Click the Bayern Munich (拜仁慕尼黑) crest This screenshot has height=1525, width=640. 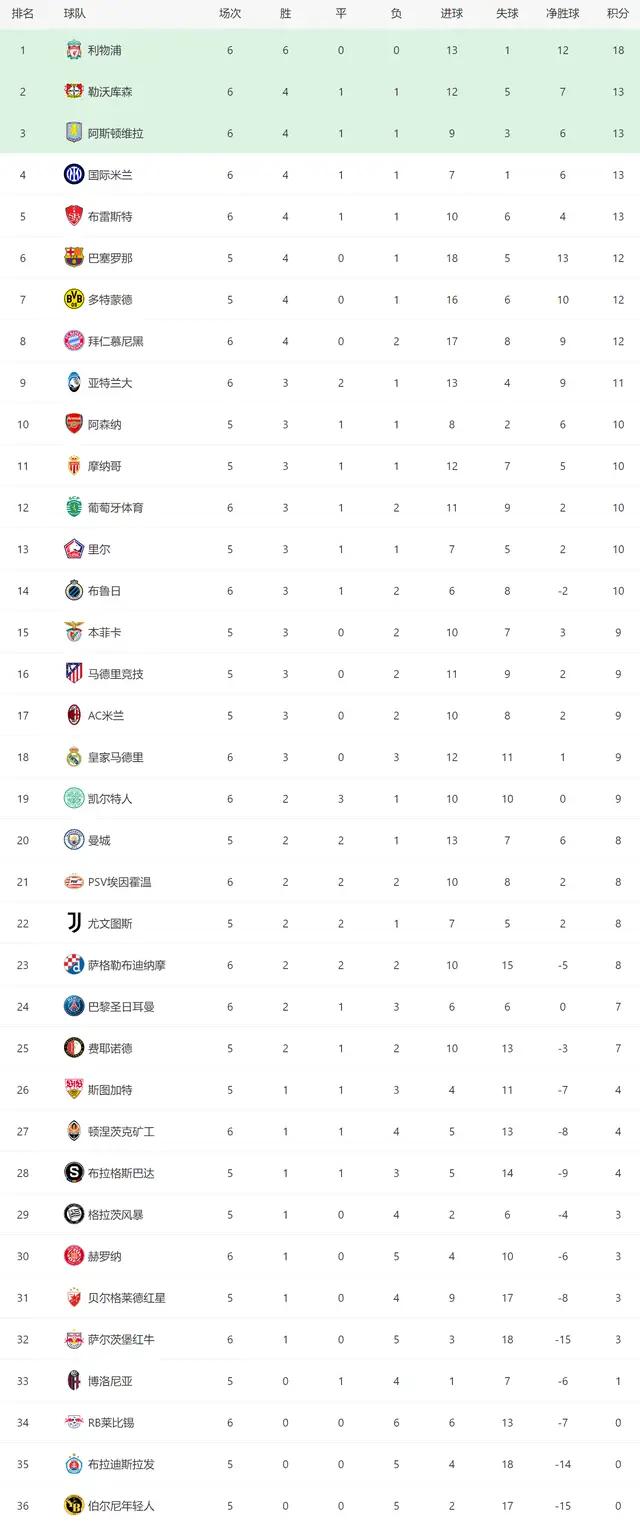[73, 341]
